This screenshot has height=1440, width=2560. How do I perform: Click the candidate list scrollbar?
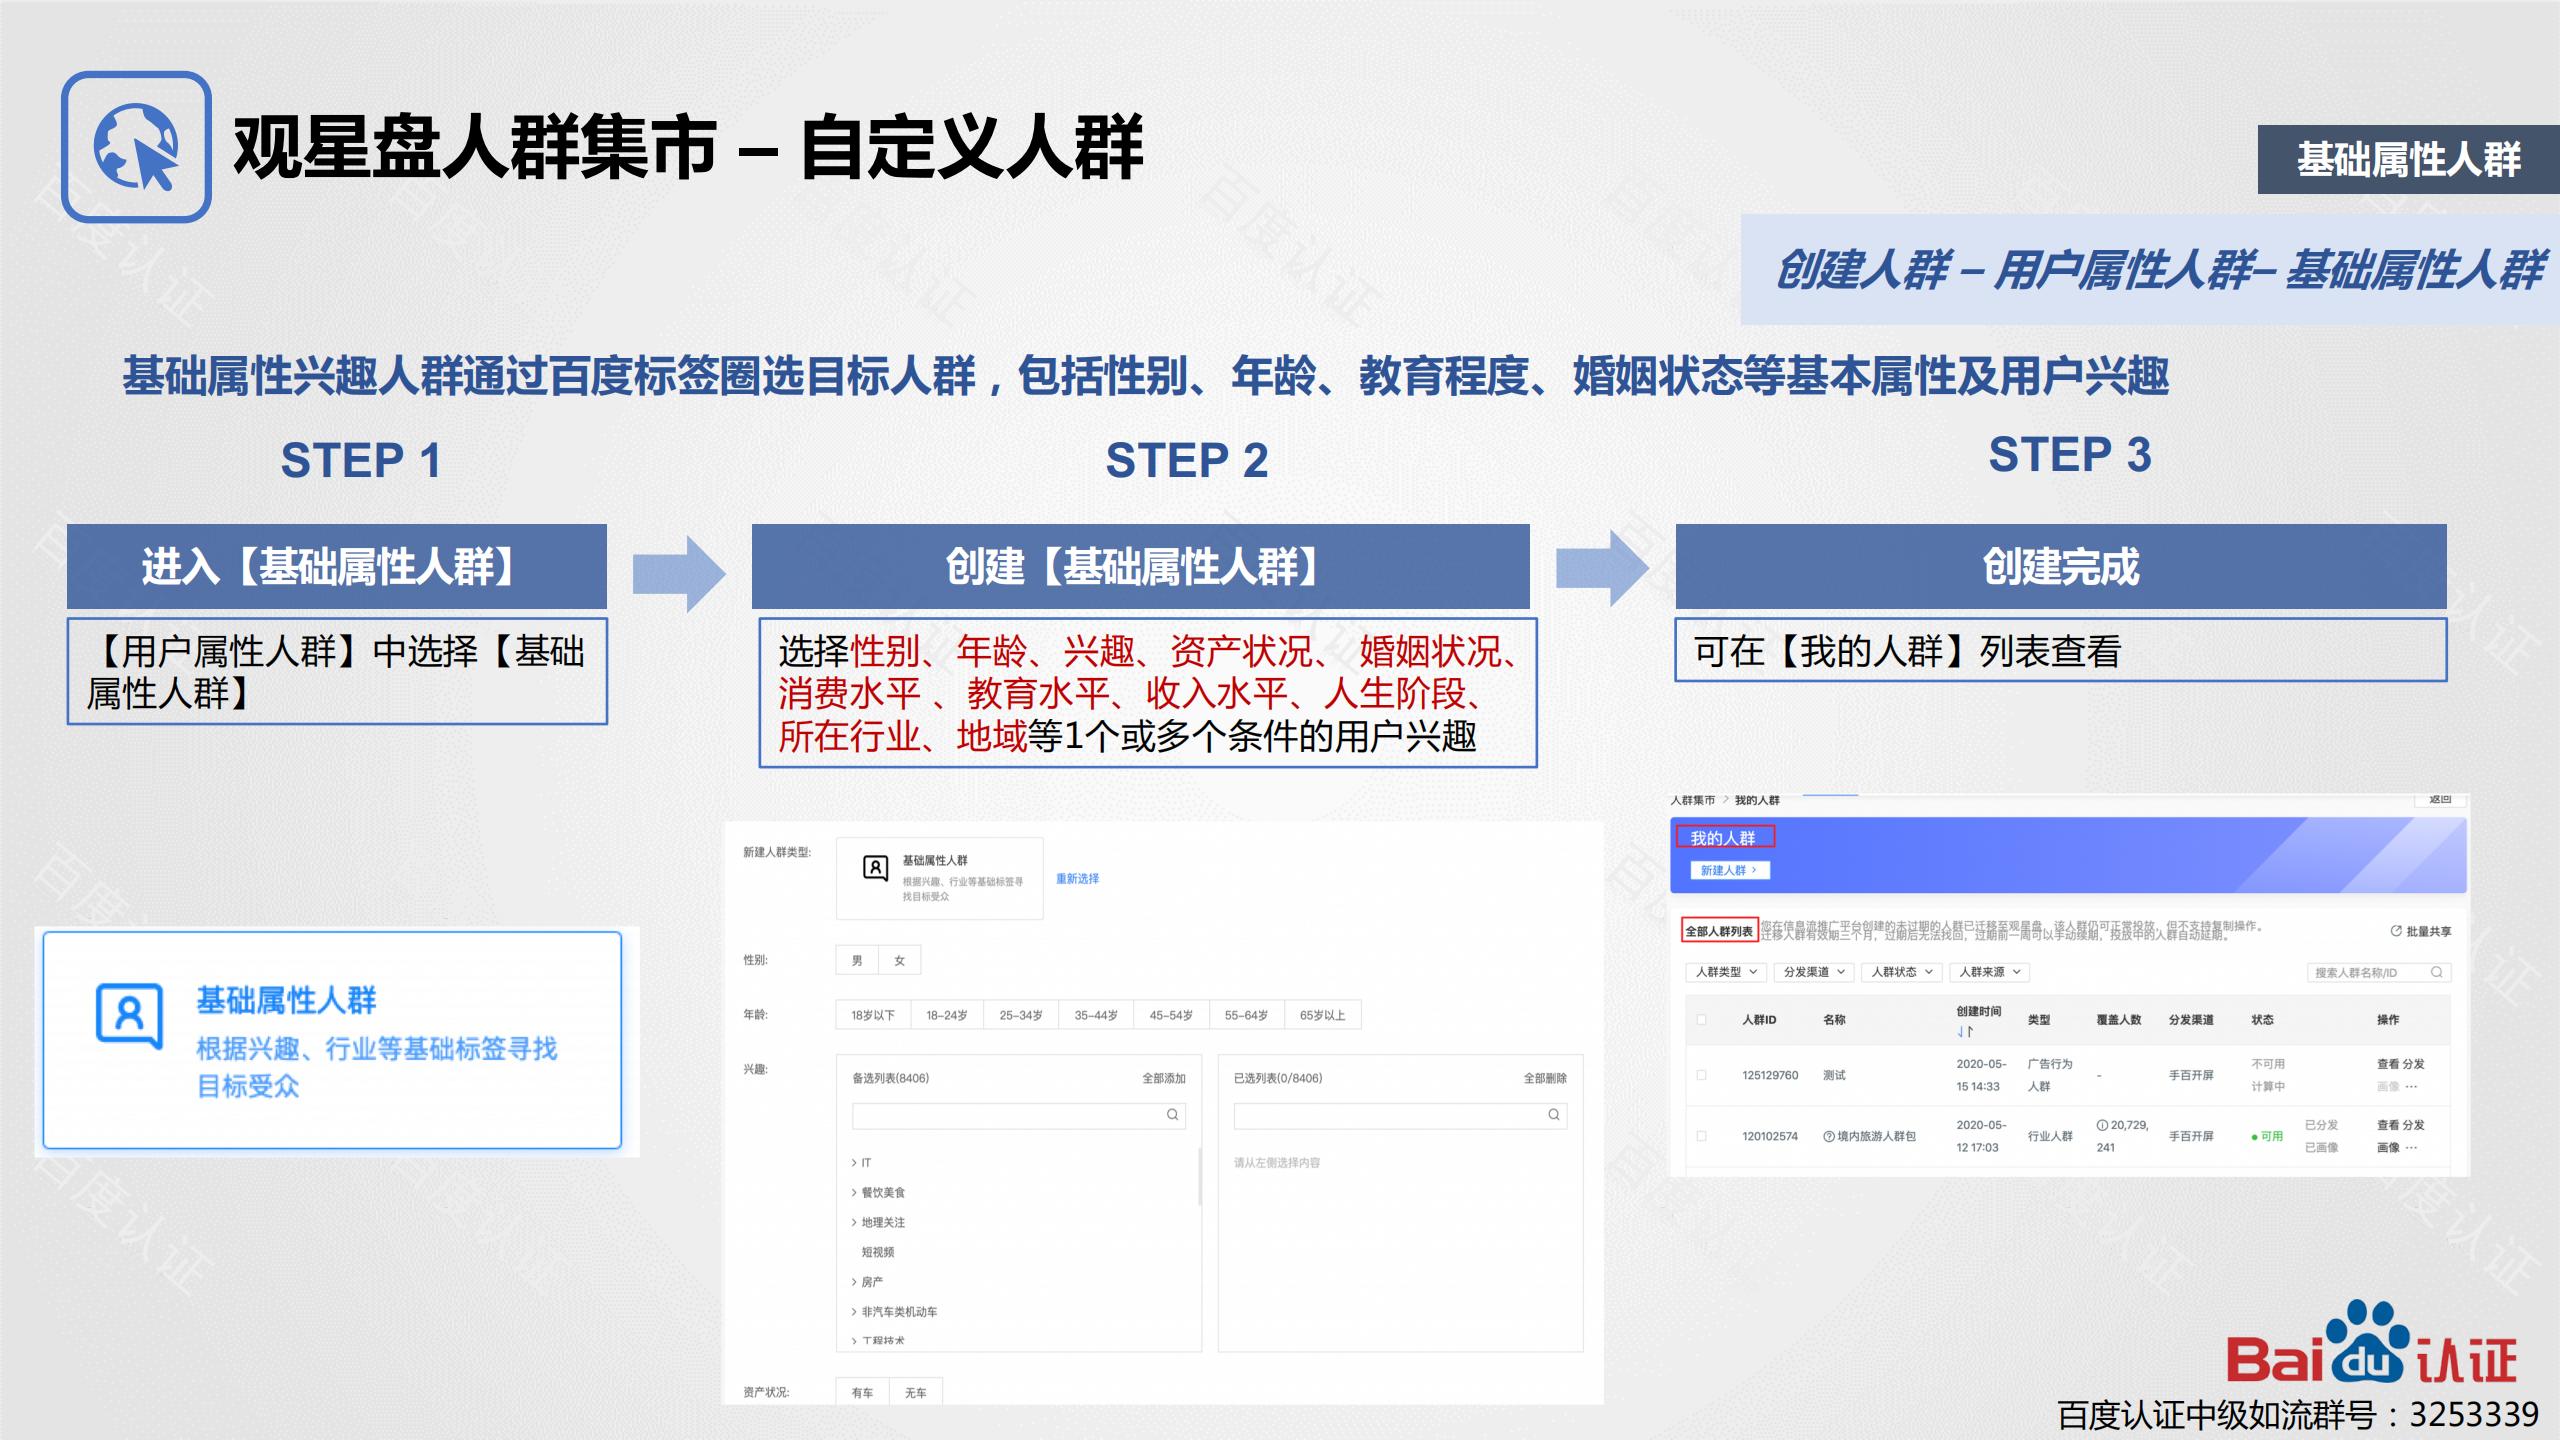point(1200,1176)
